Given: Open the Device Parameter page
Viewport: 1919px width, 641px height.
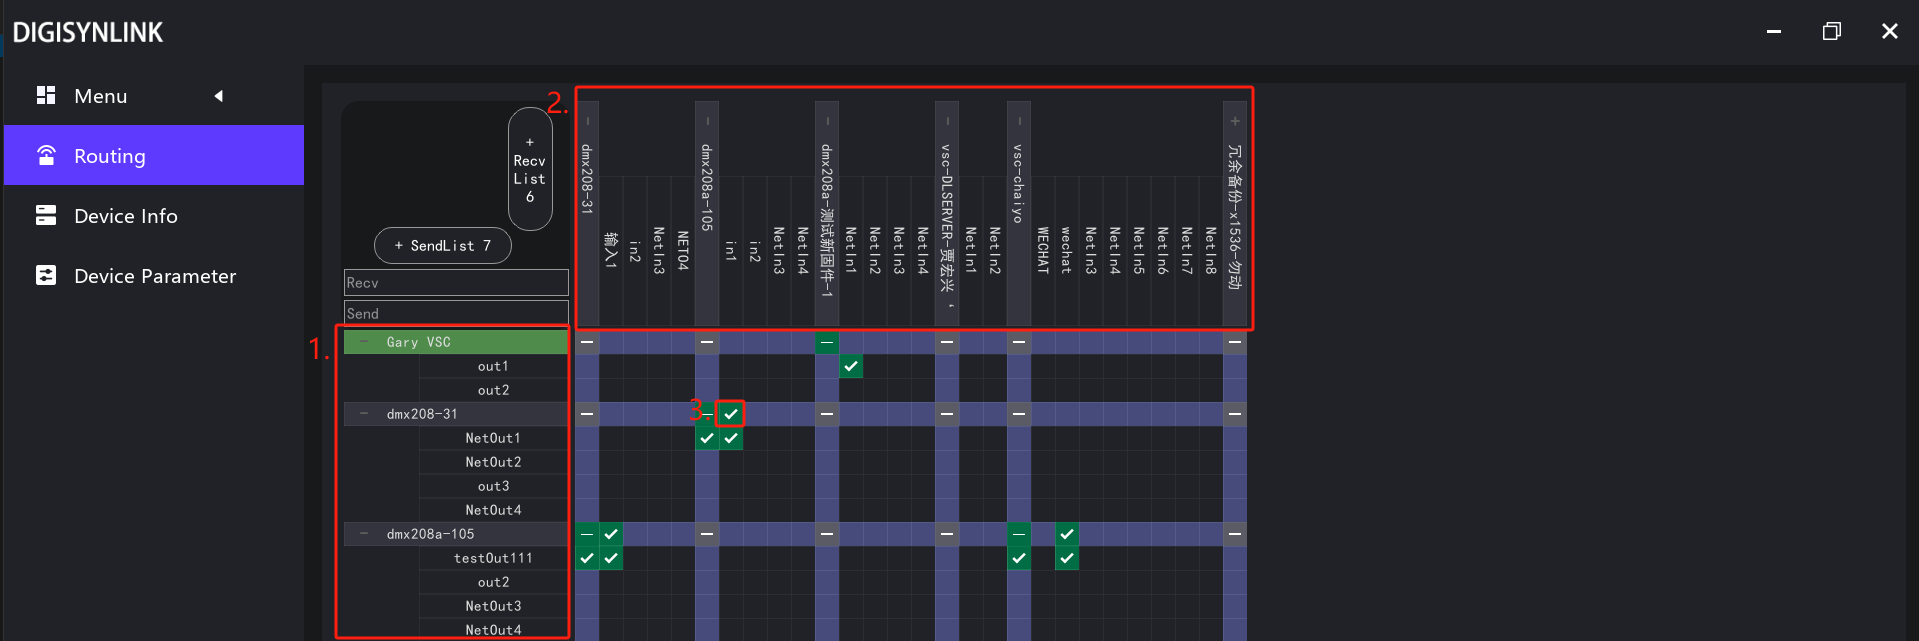Looking at the screenshot, I should coord(154,275).
